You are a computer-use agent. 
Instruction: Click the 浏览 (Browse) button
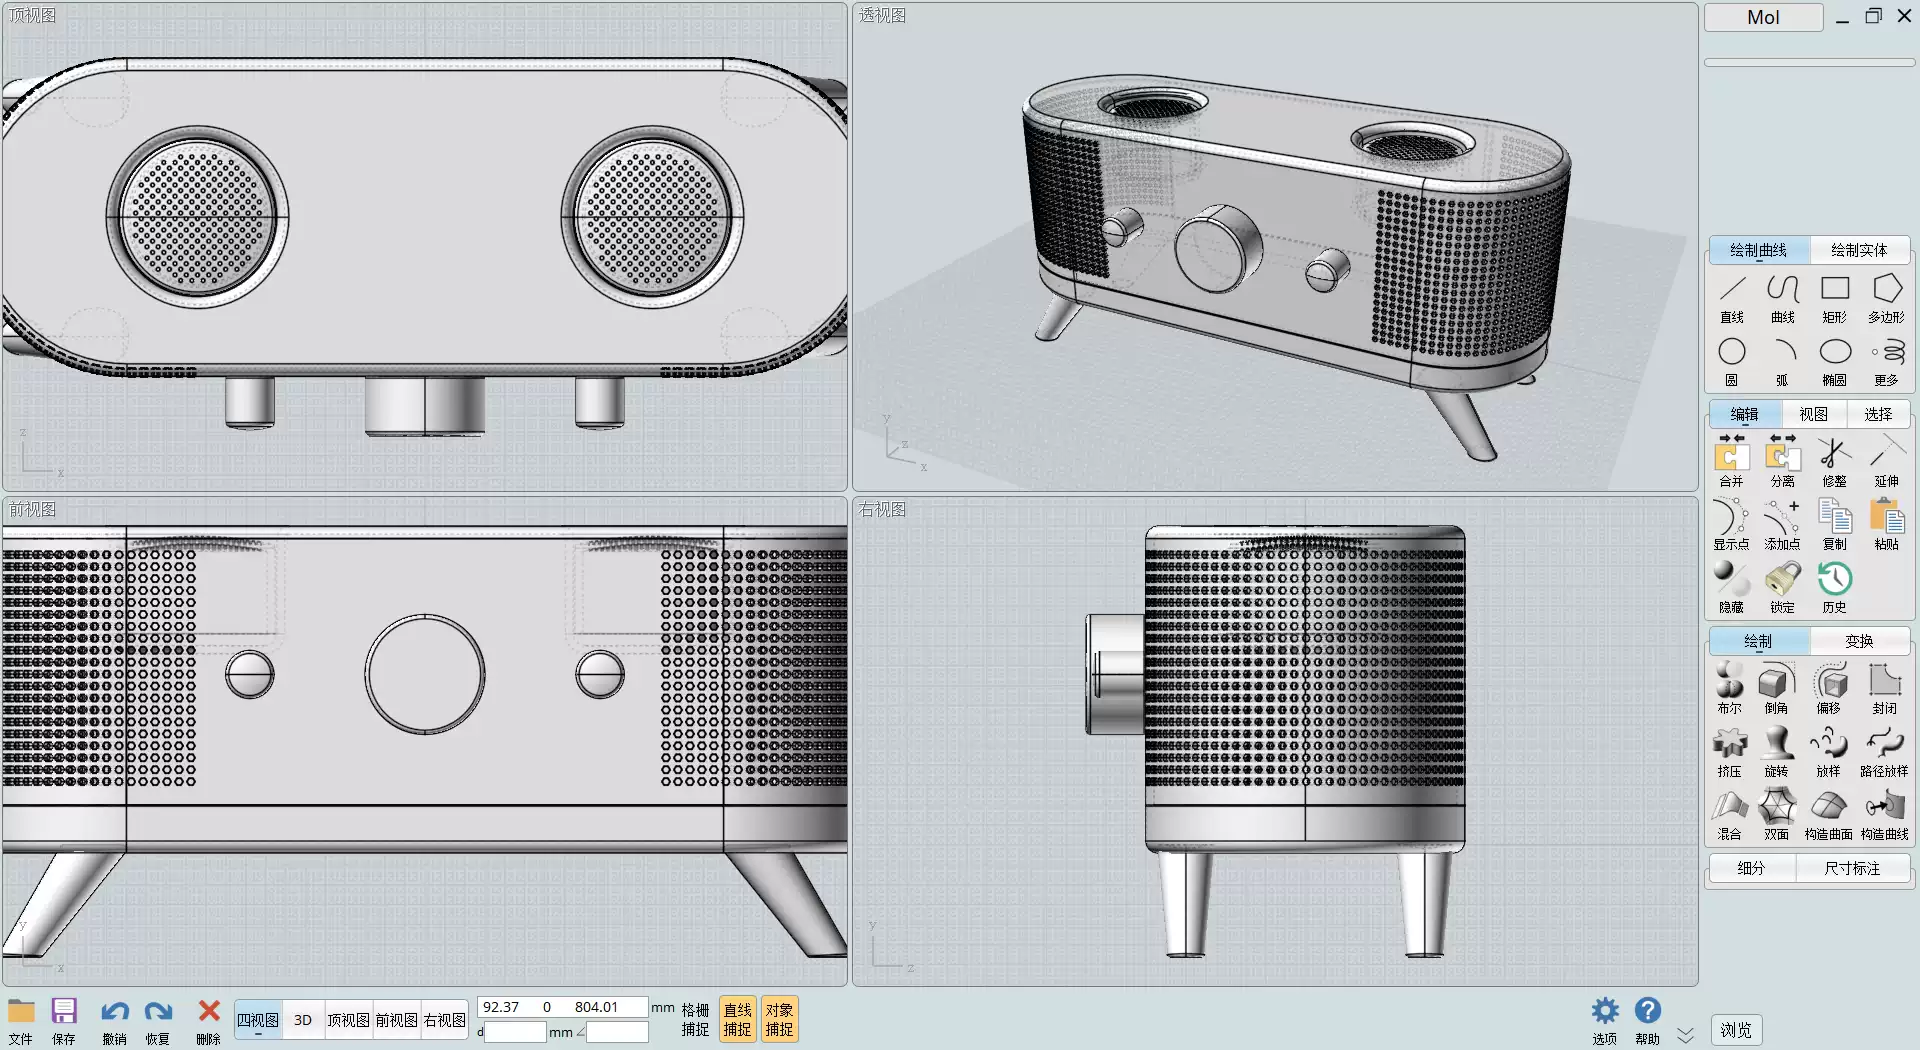[x=1737, y=1029]
